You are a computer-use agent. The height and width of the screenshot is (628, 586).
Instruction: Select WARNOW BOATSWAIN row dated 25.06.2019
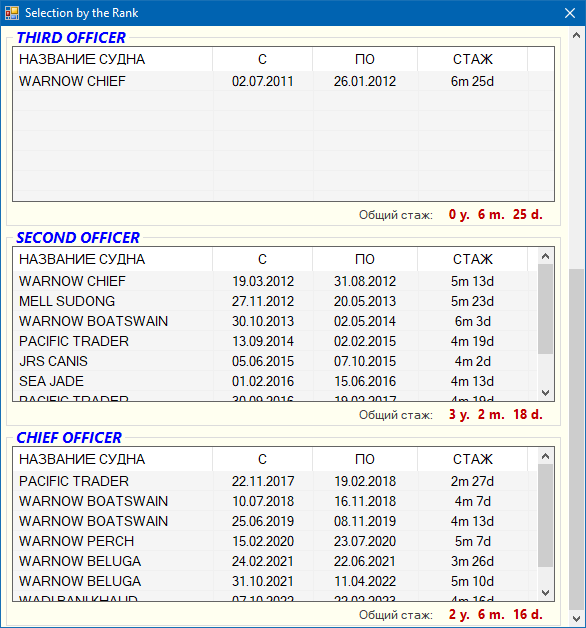[x=275, y=521]
